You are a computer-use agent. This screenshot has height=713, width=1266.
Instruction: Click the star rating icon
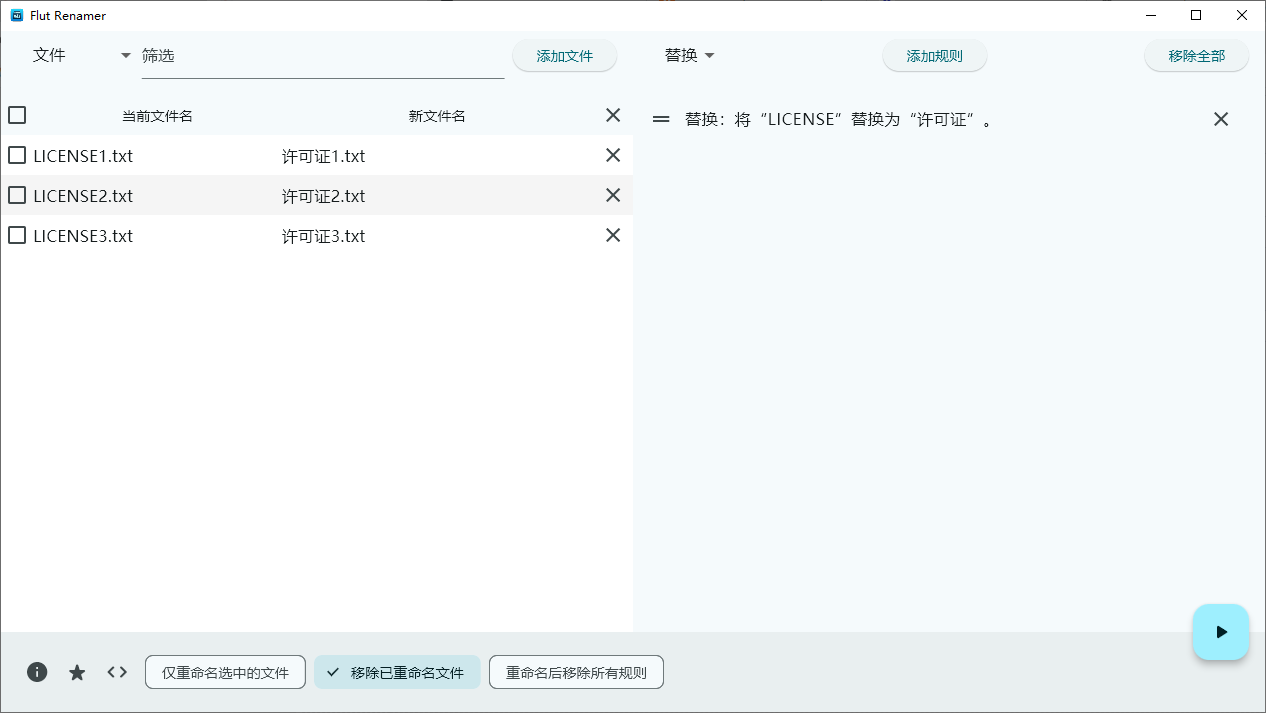point(77,673)
